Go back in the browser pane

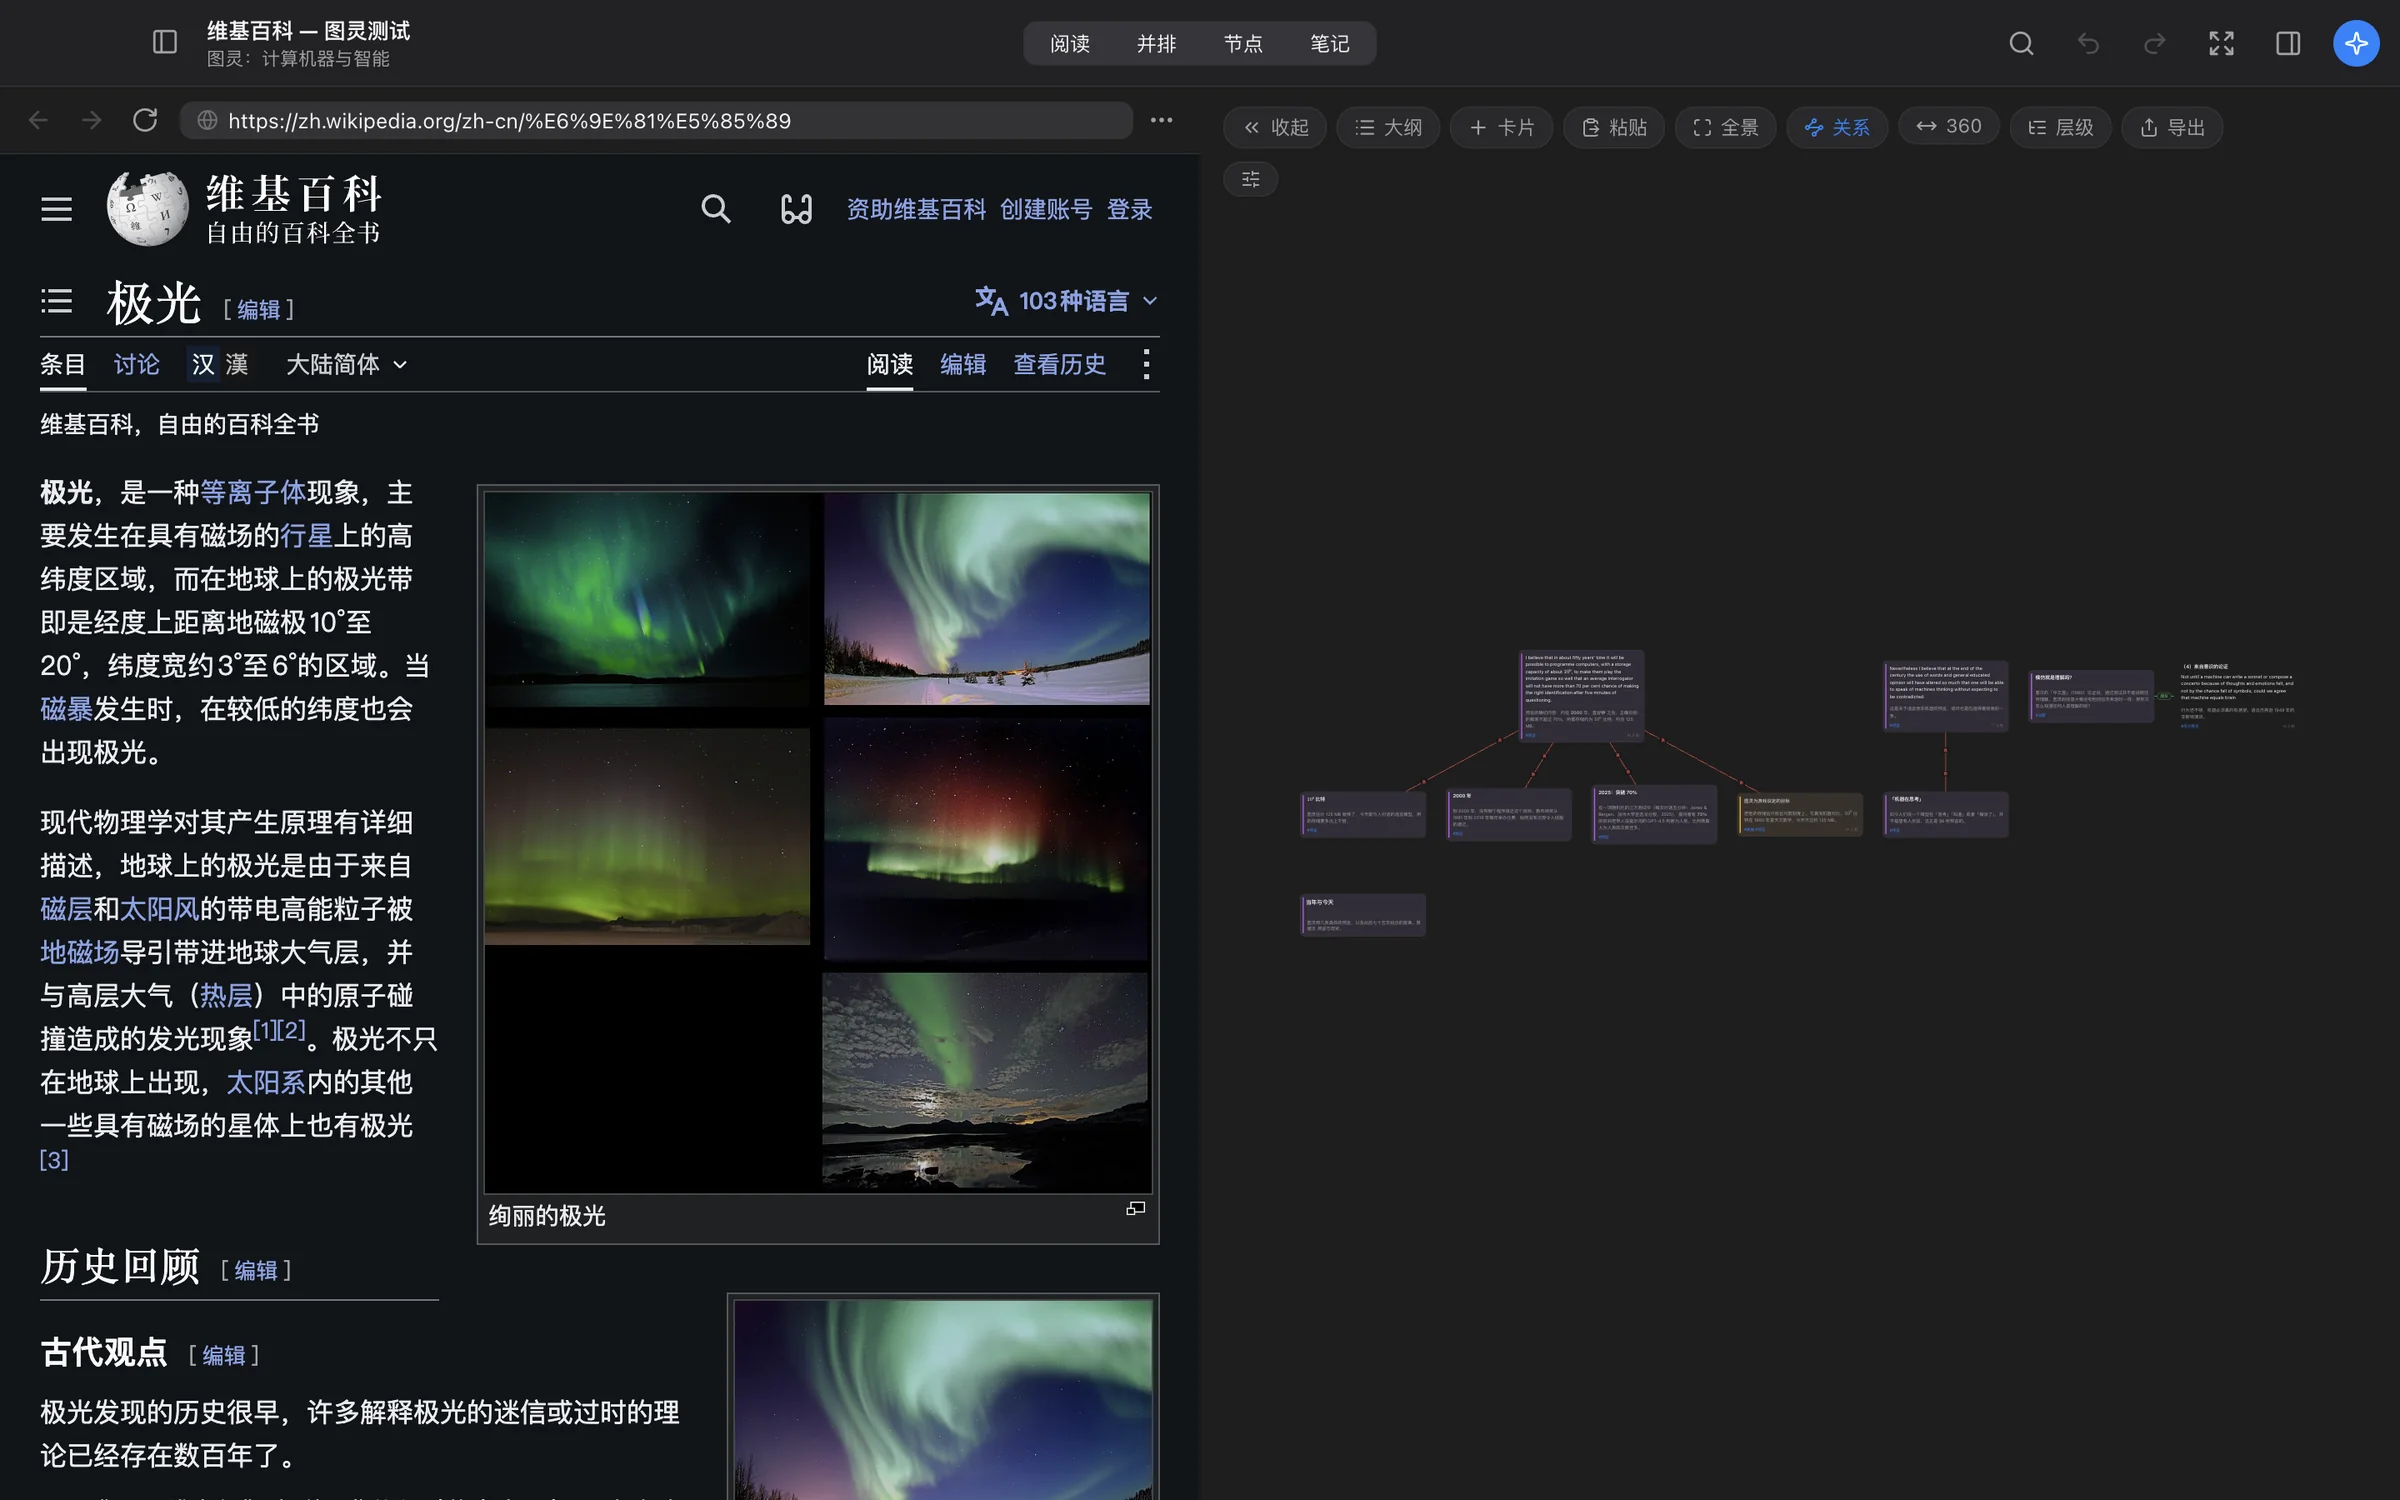tap(38, 120)
